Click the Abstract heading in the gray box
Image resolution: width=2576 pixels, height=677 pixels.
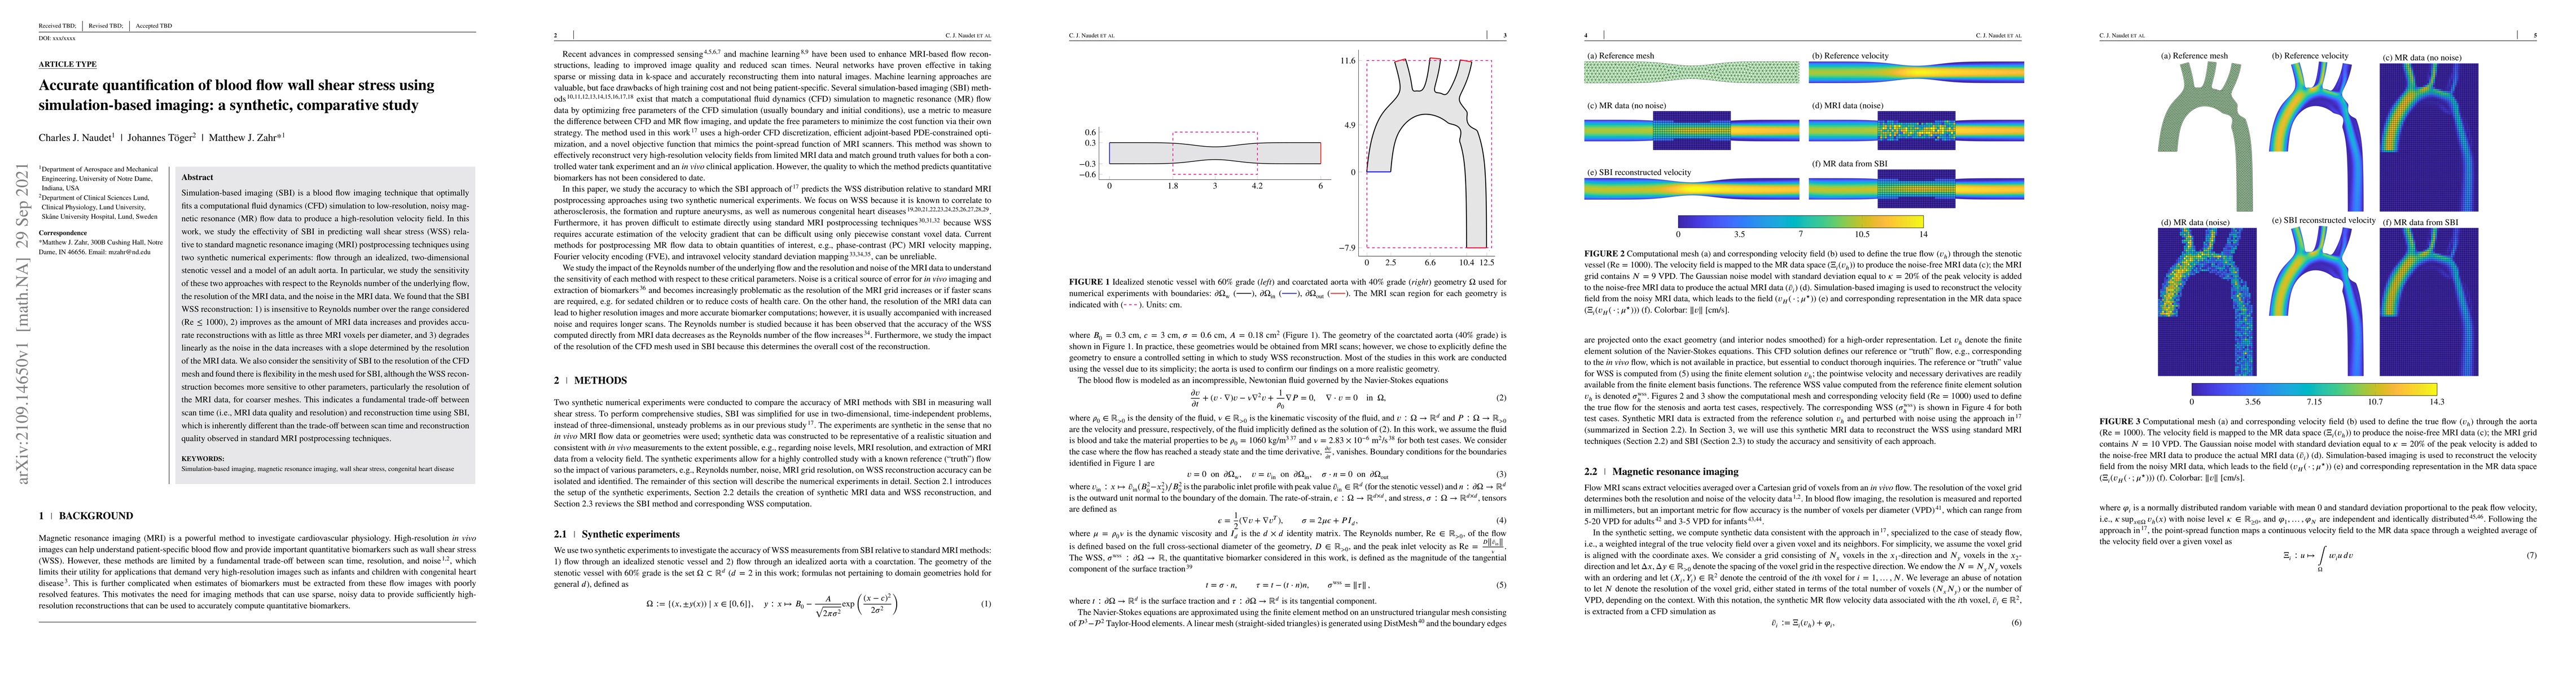pyautogui.click(x=197, y=177)
